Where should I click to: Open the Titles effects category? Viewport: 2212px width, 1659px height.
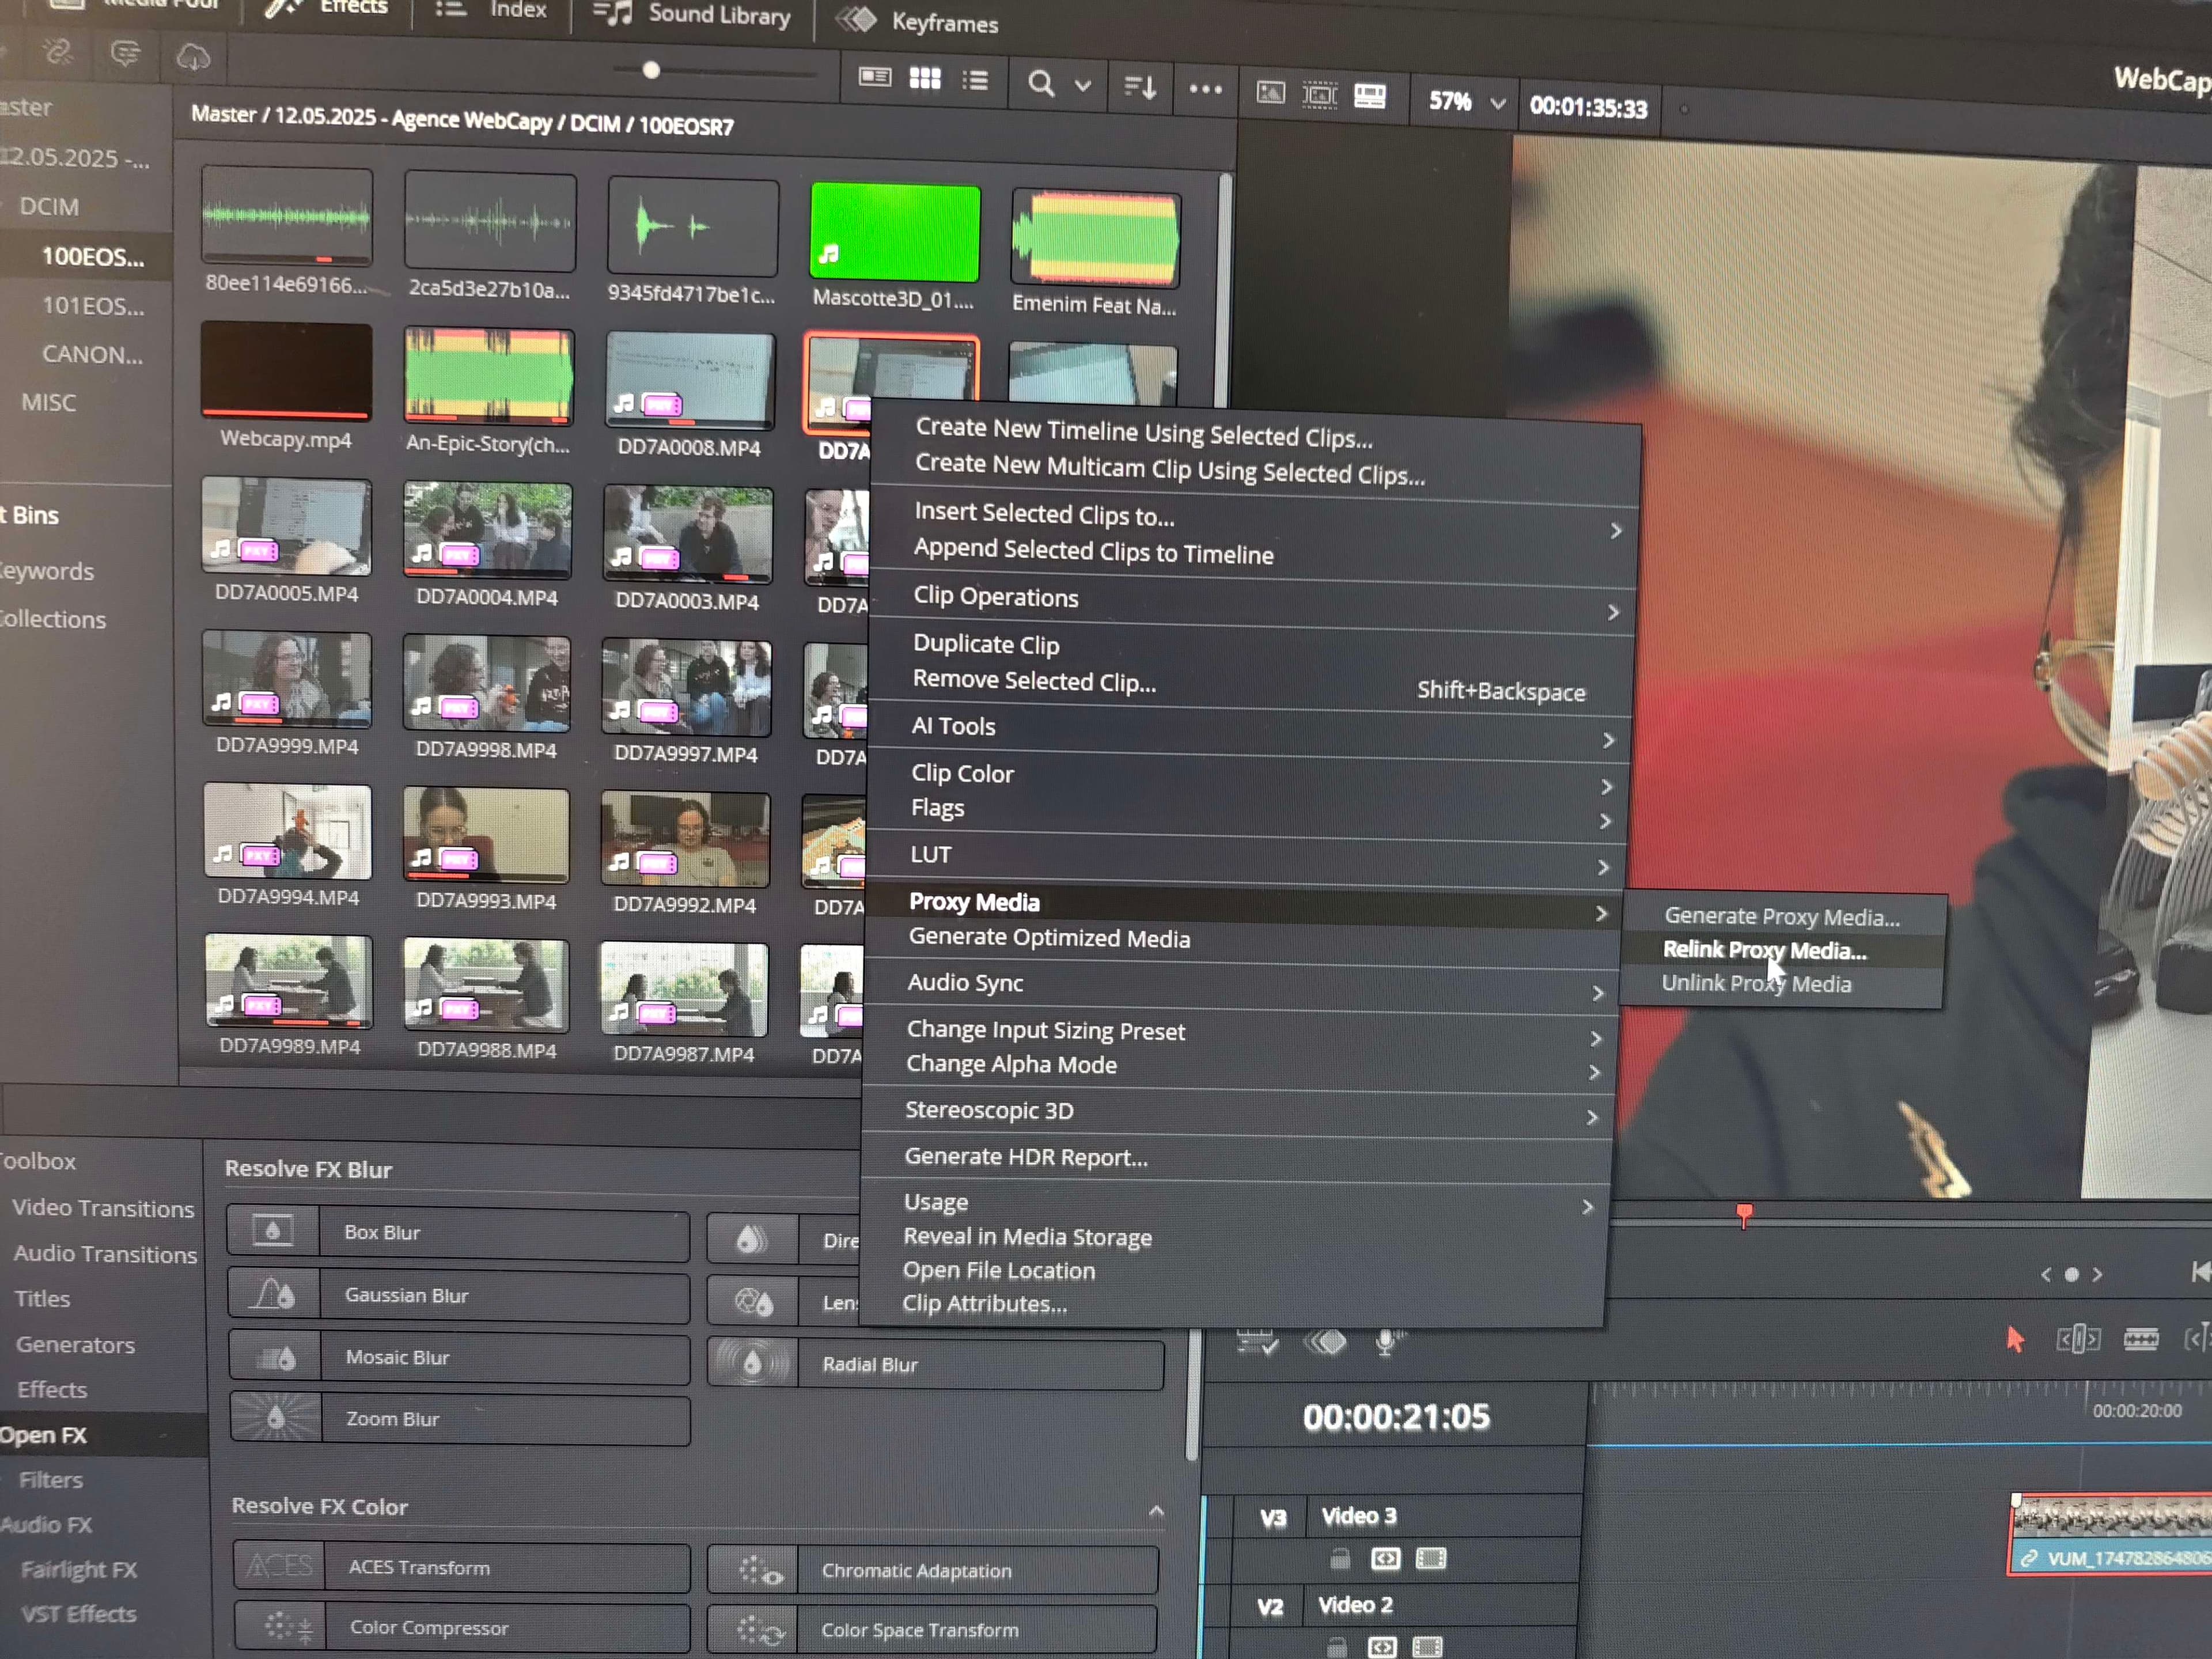[x=42, y=1299]
